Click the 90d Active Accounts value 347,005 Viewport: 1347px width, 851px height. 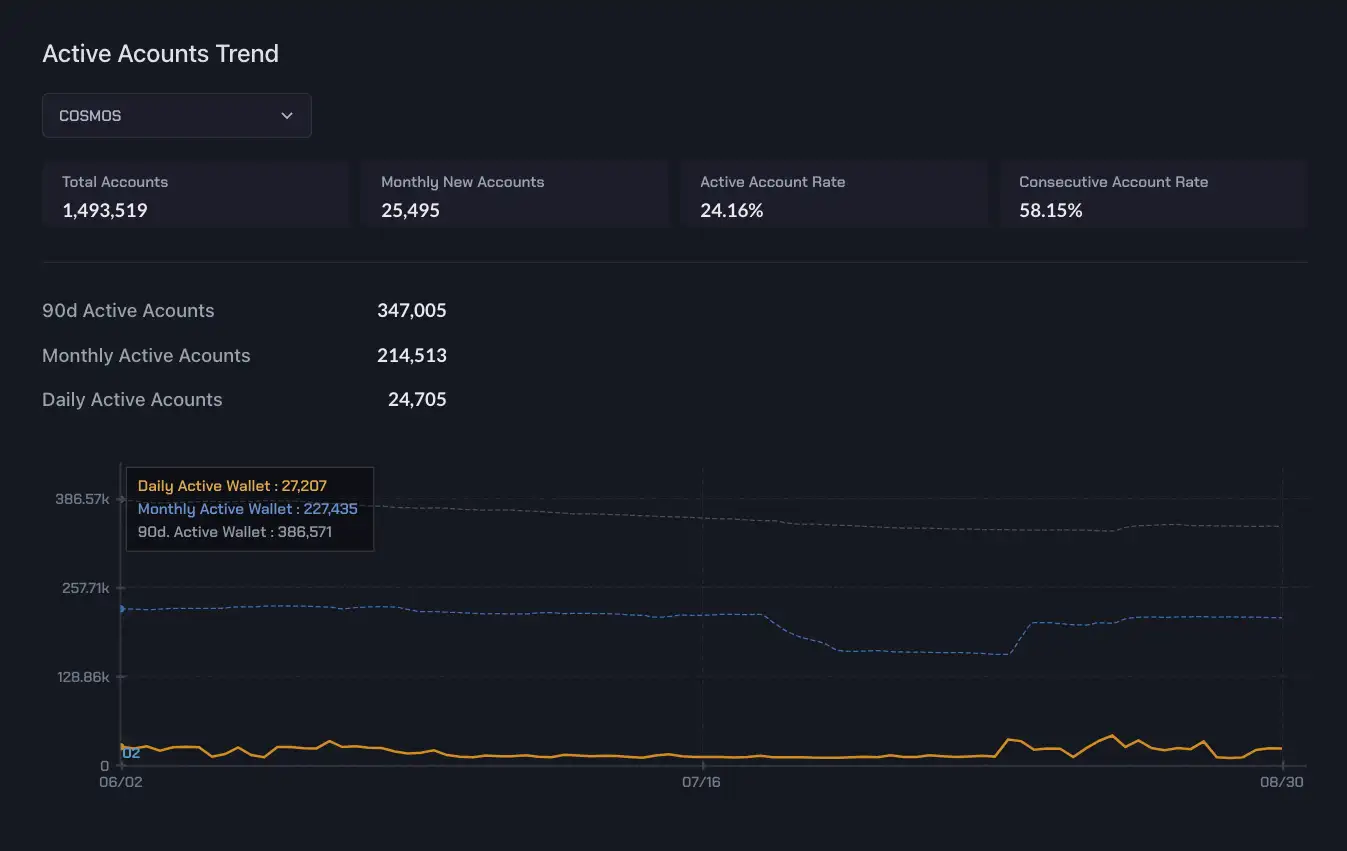tap(411, 311)
